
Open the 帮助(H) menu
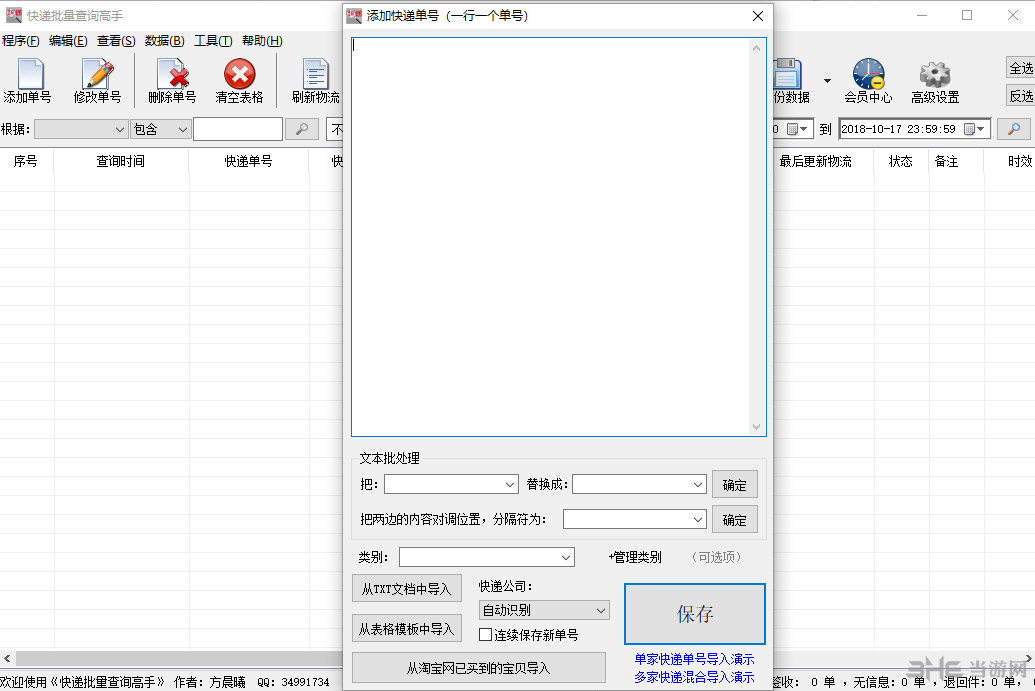(x=262, y=41)
